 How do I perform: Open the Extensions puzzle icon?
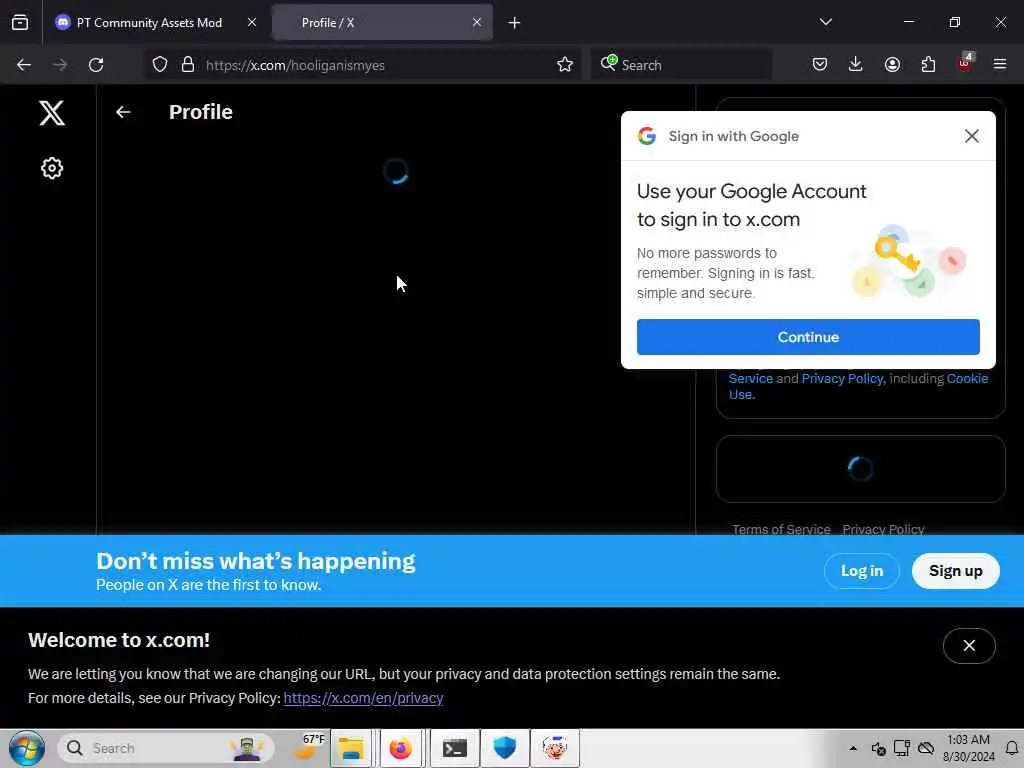pos(928,65)
